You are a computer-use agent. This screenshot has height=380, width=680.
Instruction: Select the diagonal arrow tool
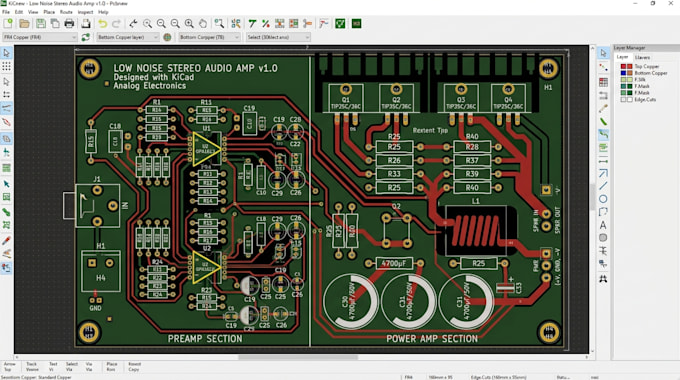[603, 174]
